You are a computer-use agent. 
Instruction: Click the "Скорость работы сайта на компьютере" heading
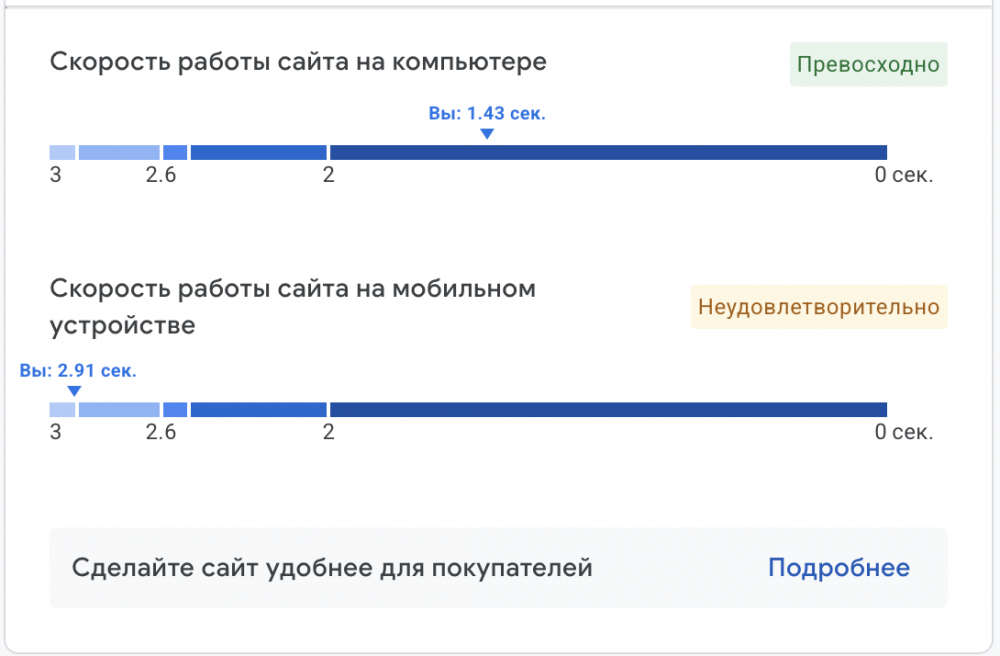click(x=298, y=62)
